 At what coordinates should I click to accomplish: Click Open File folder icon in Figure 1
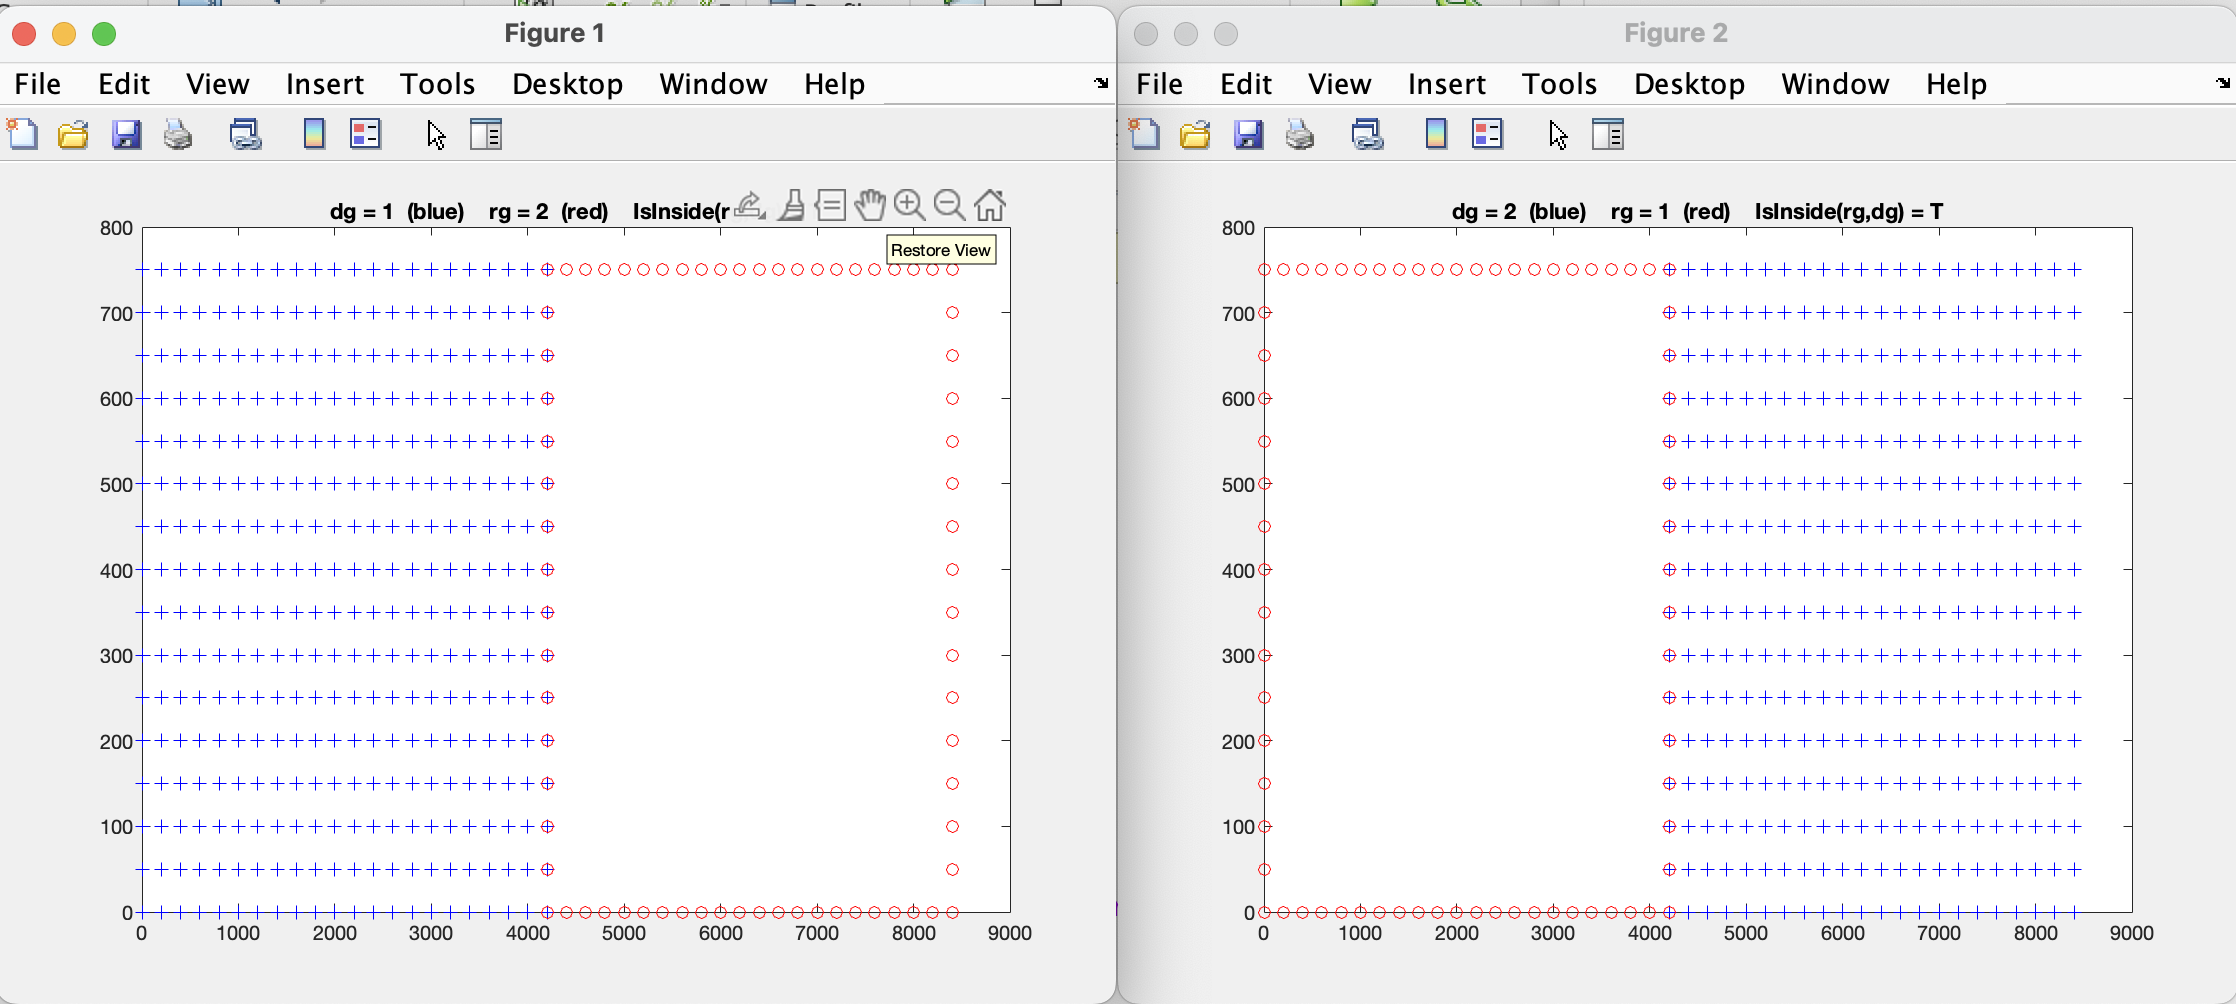[x=73, y=134]
